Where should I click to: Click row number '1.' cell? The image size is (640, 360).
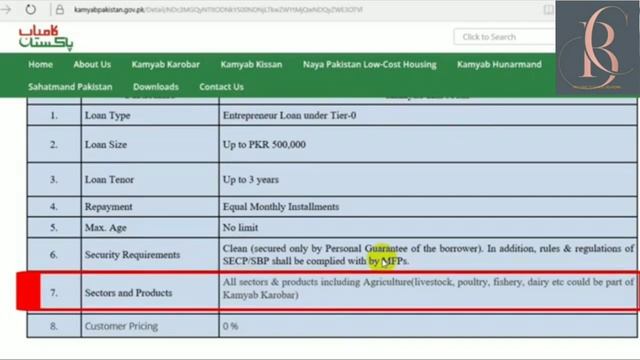[x=54, y=116]
